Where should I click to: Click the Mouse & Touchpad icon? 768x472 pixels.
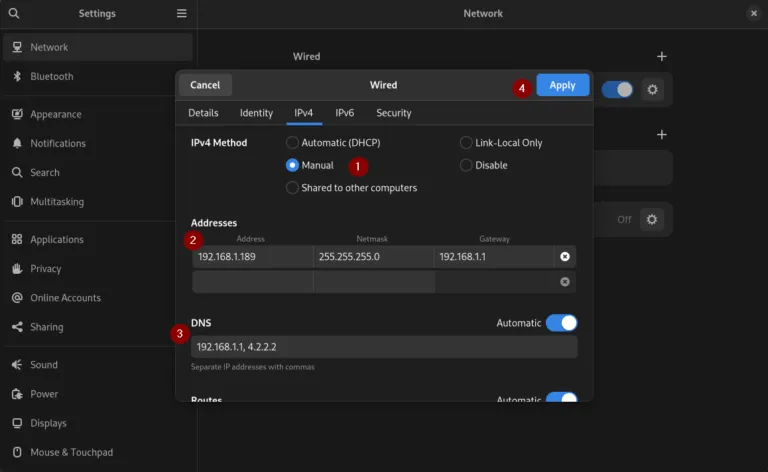[17, 452]
